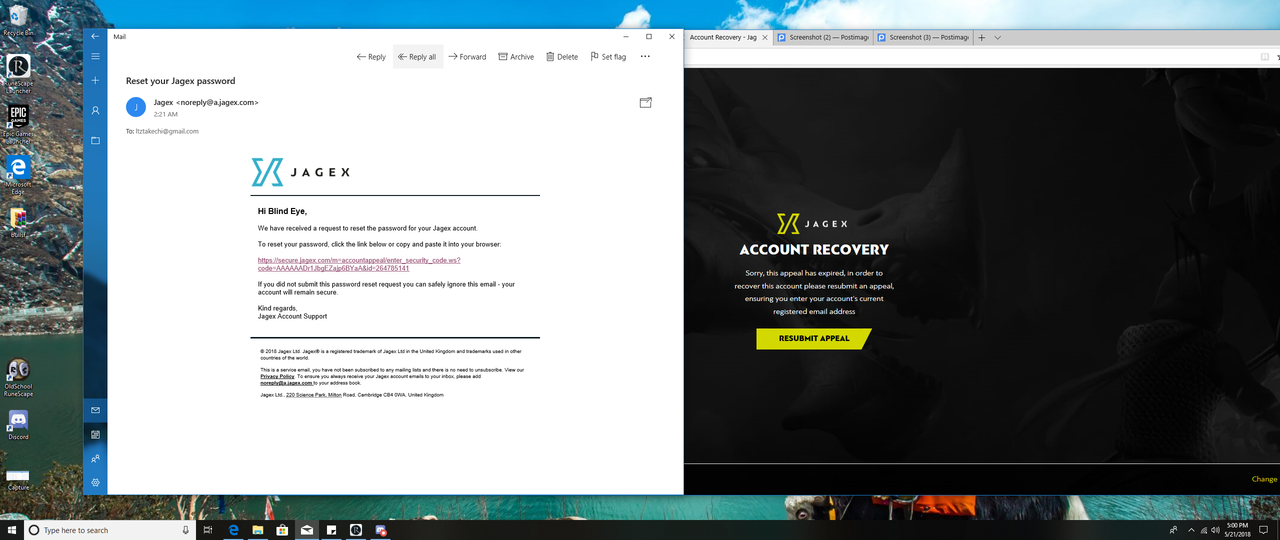Select the Epic Games Launcher desktop shortcut
This screenshot has height=540, width=1280.
[x=18, y=124]
